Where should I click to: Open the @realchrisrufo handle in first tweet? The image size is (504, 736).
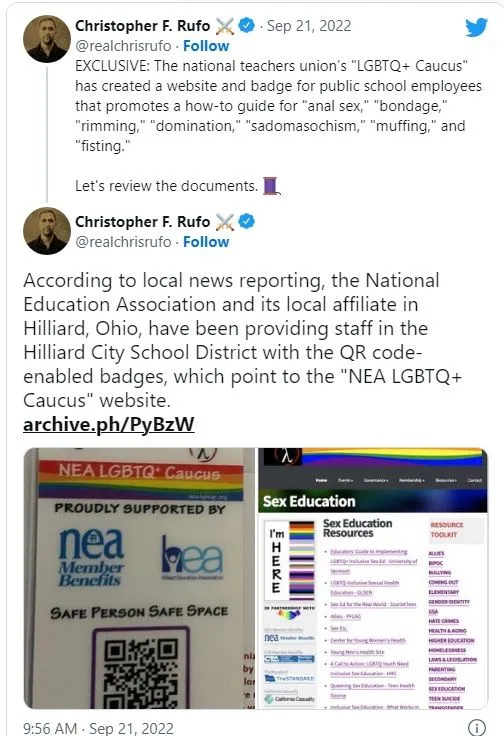[x=123, y=46]
